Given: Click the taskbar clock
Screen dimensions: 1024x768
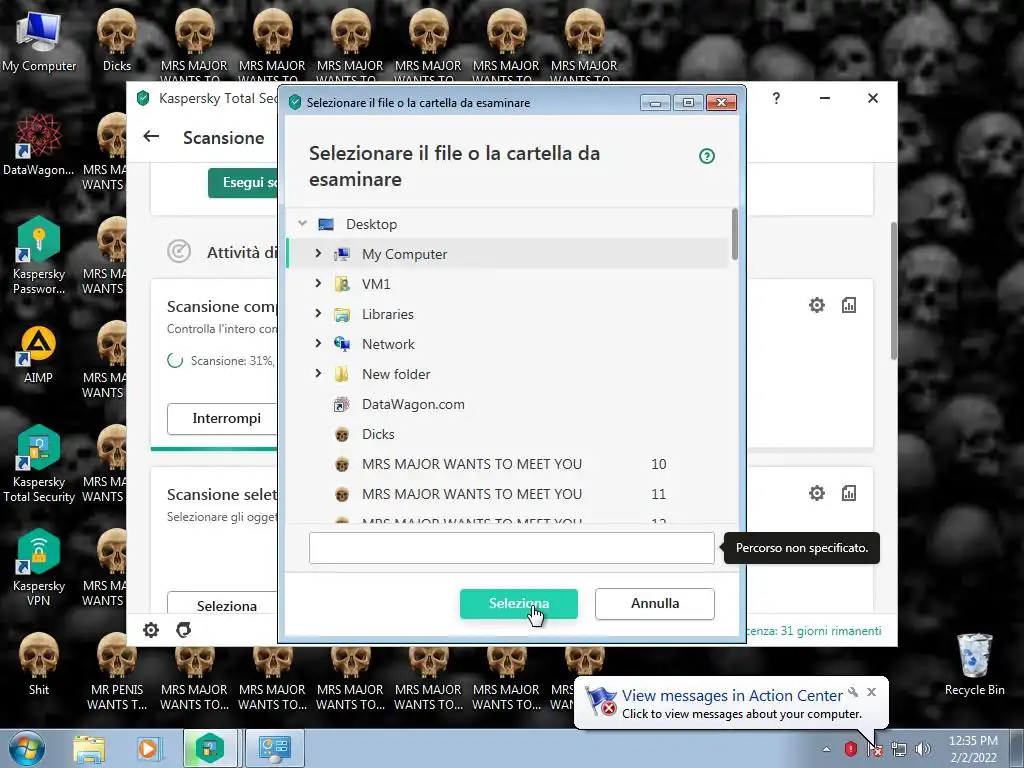Looking at the screenshot, I should pos(973,749).
